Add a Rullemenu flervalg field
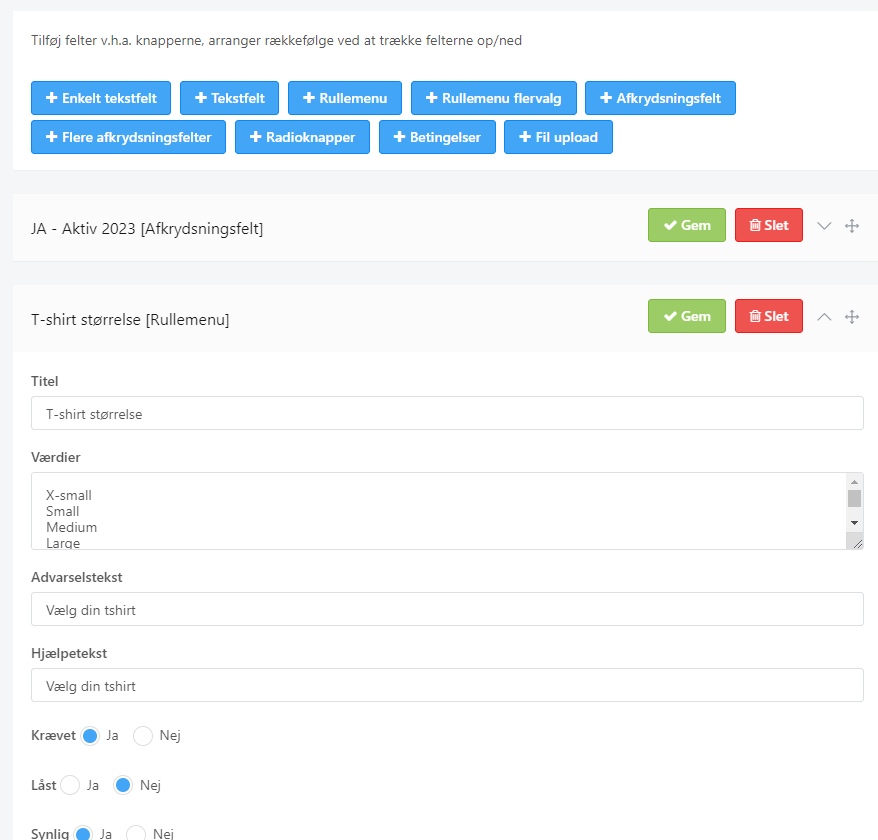The height and width of the screenshot is (840, 878). coord(493,98)
